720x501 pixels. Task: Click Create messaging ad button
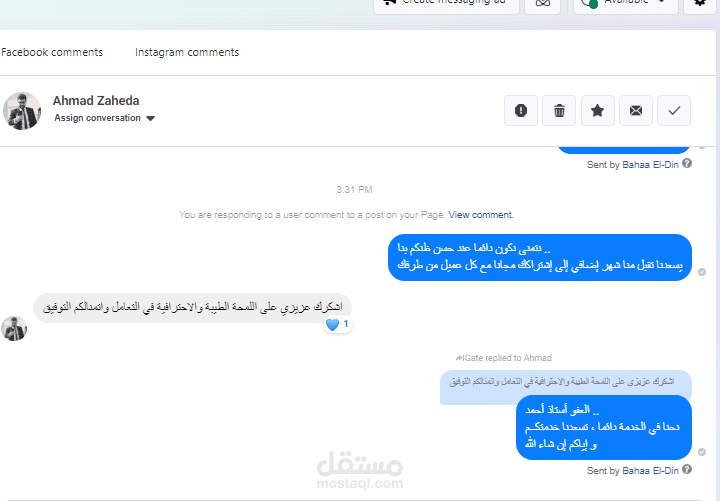point(446,3)
